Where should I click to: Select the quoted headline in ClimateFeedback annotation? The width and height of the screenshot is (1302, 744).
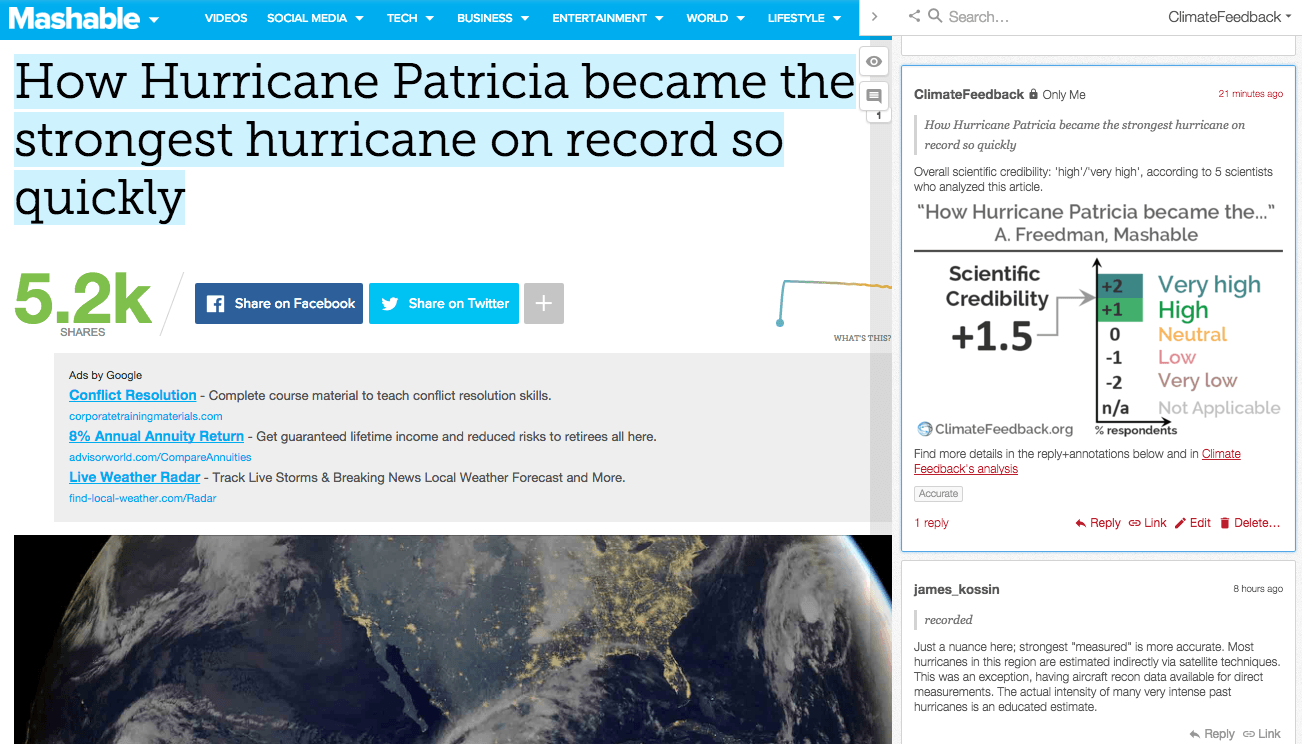point(1084,135)
